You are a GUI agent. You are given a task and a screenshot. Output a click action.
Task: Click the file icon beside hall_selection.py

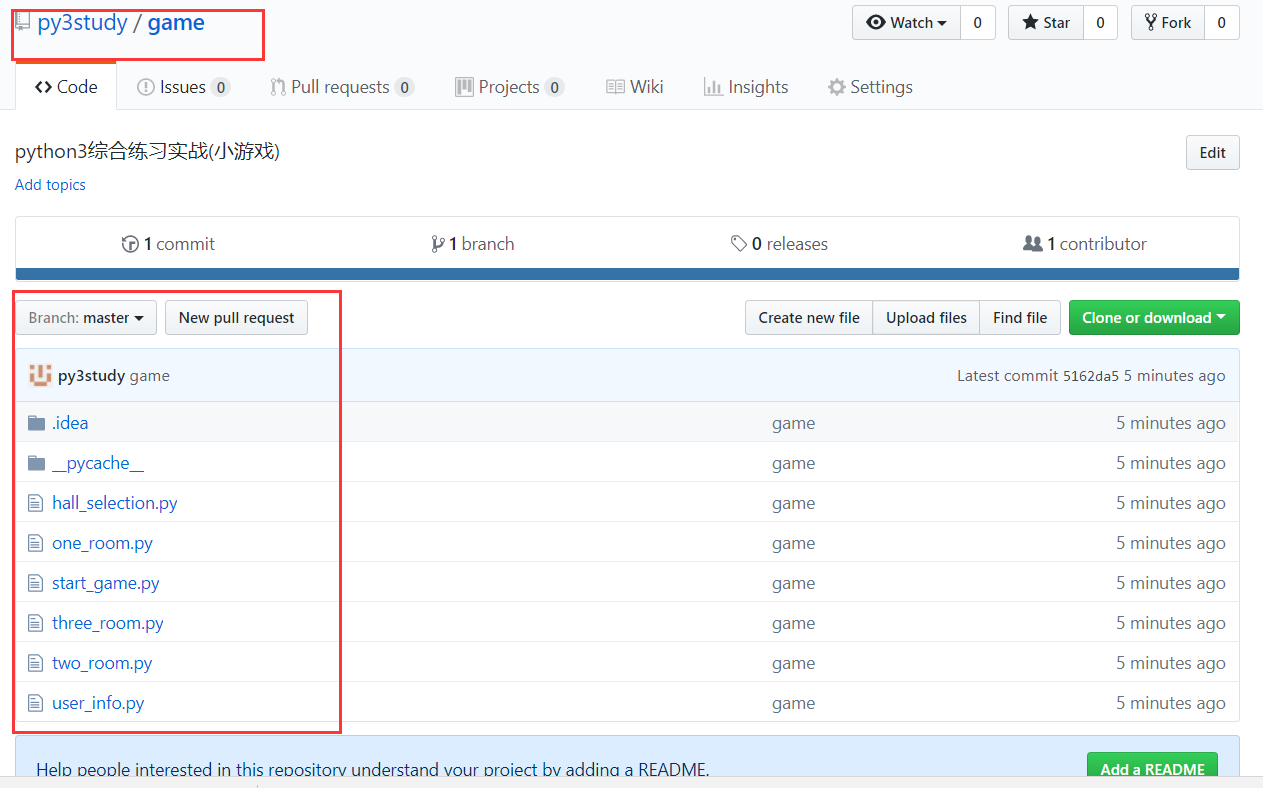pos(37,503)
